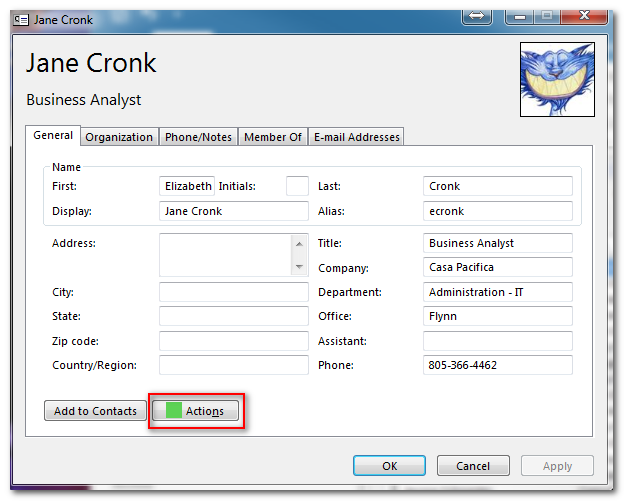The width and height of the screenshot is (624, 501).
Task: Click the Title field with Business Analyst
Action: point(497,243)
